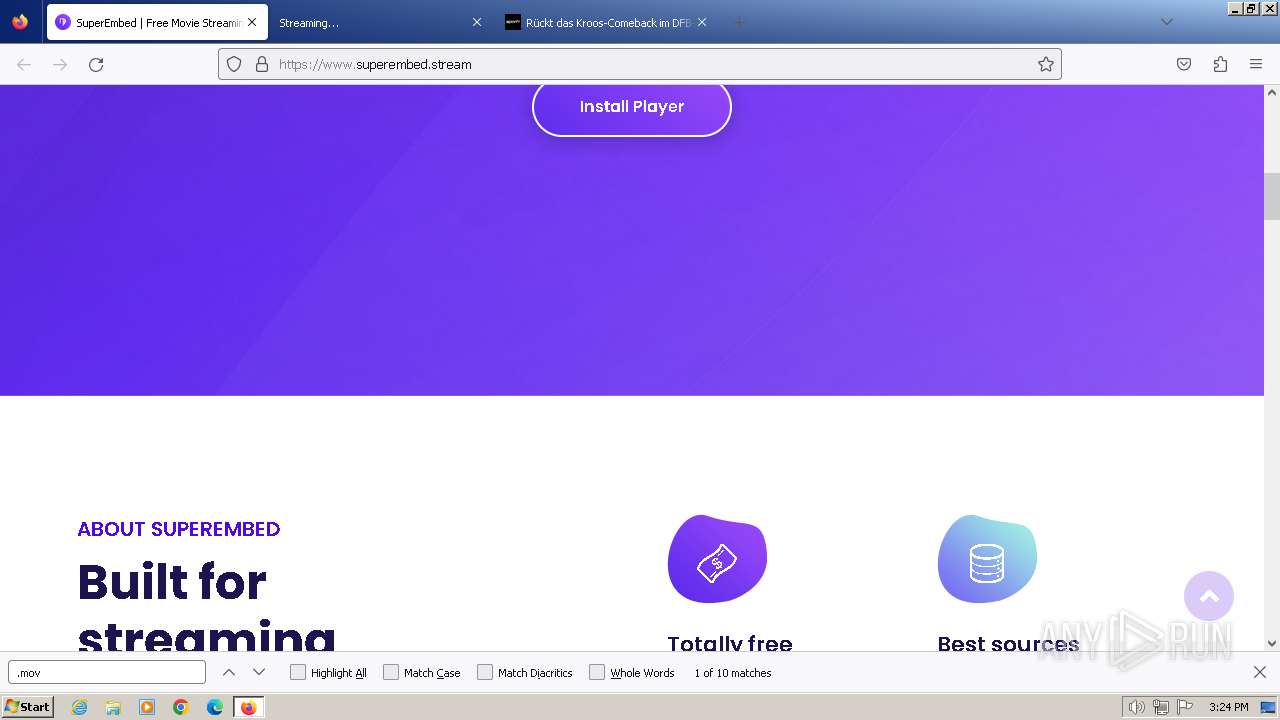1280x720 pixels.
Task: Click the Firefox taskbar button
Action: click(248, 707)
